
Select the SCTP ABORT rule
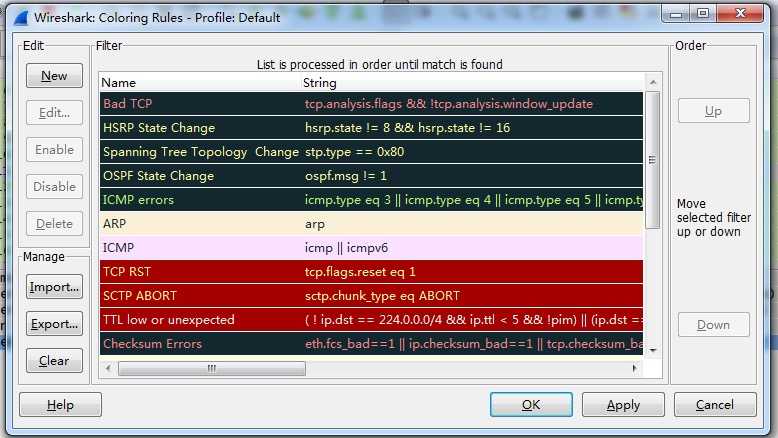tap(371, 296)
